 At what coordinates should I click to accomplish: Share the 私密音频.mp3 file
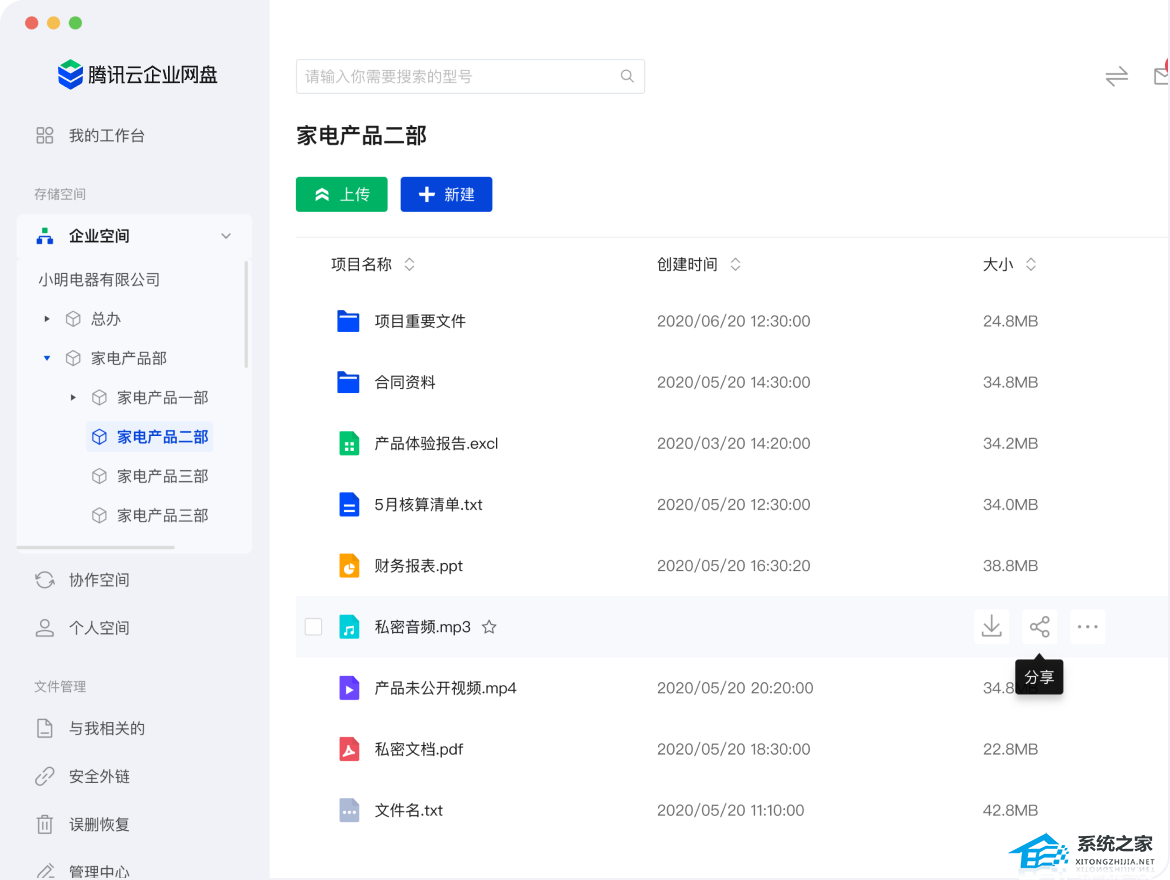pos(1039,626)
